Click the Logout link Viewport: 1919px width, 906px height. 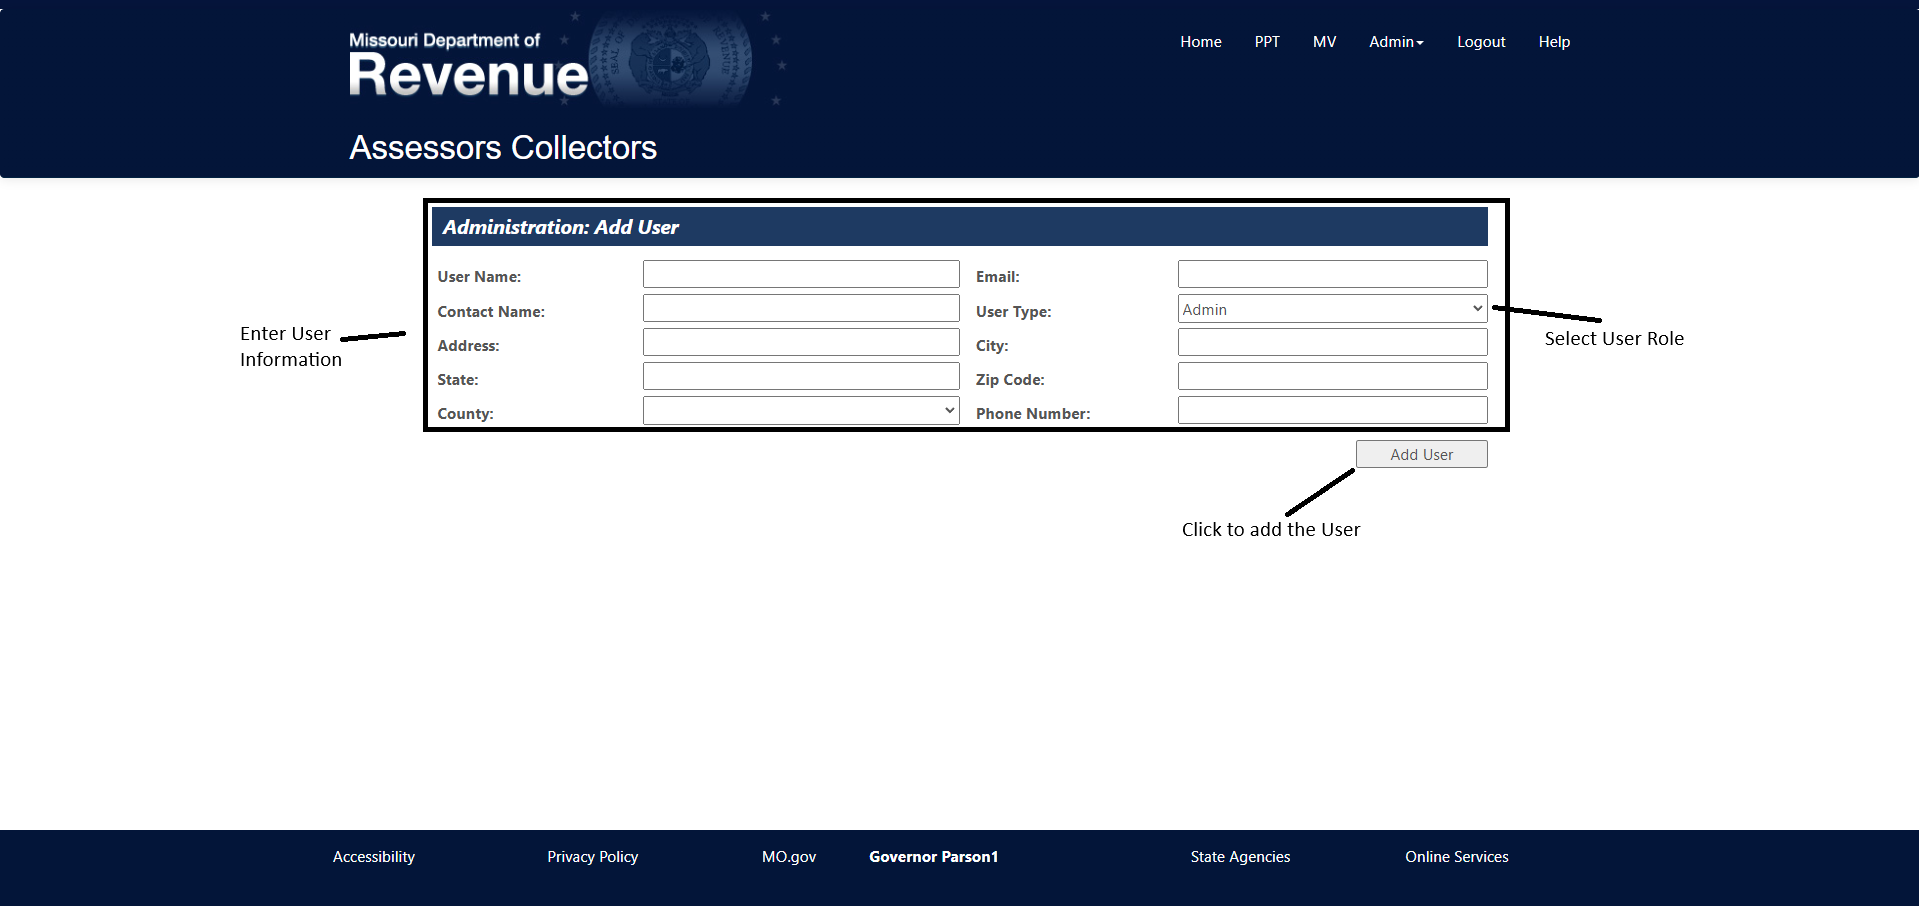[1480, 42]
